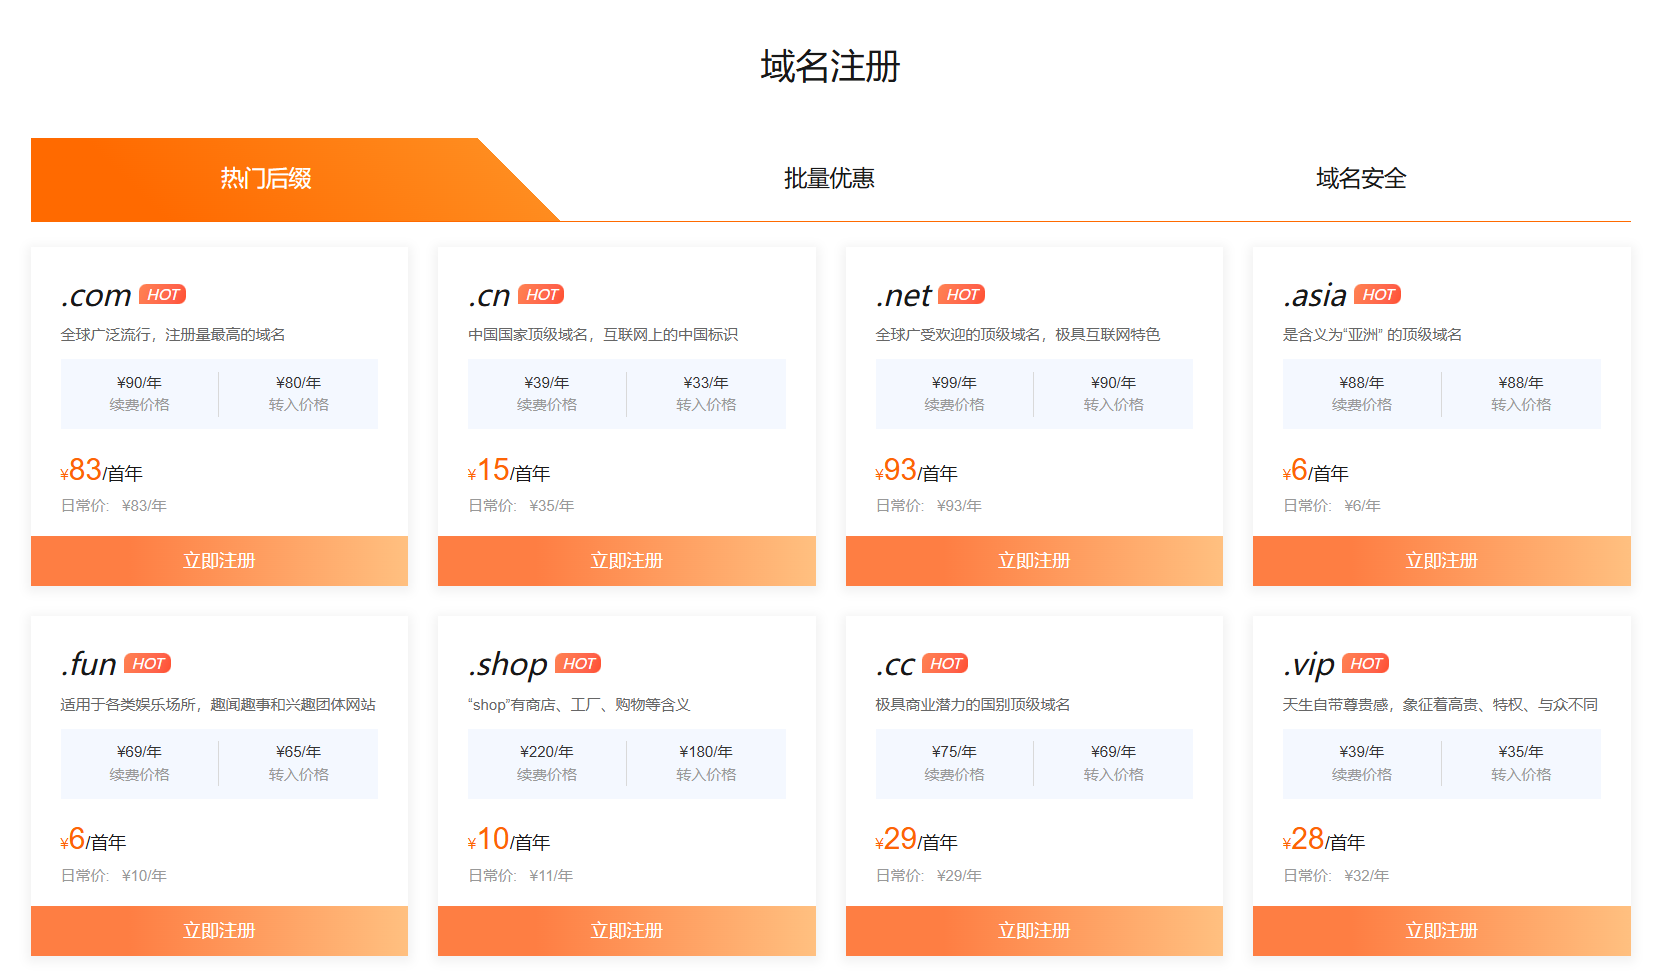Click the ¥28/首年 price on .vip card
Screen dimensions: 1667x977
pos(1324,839)
